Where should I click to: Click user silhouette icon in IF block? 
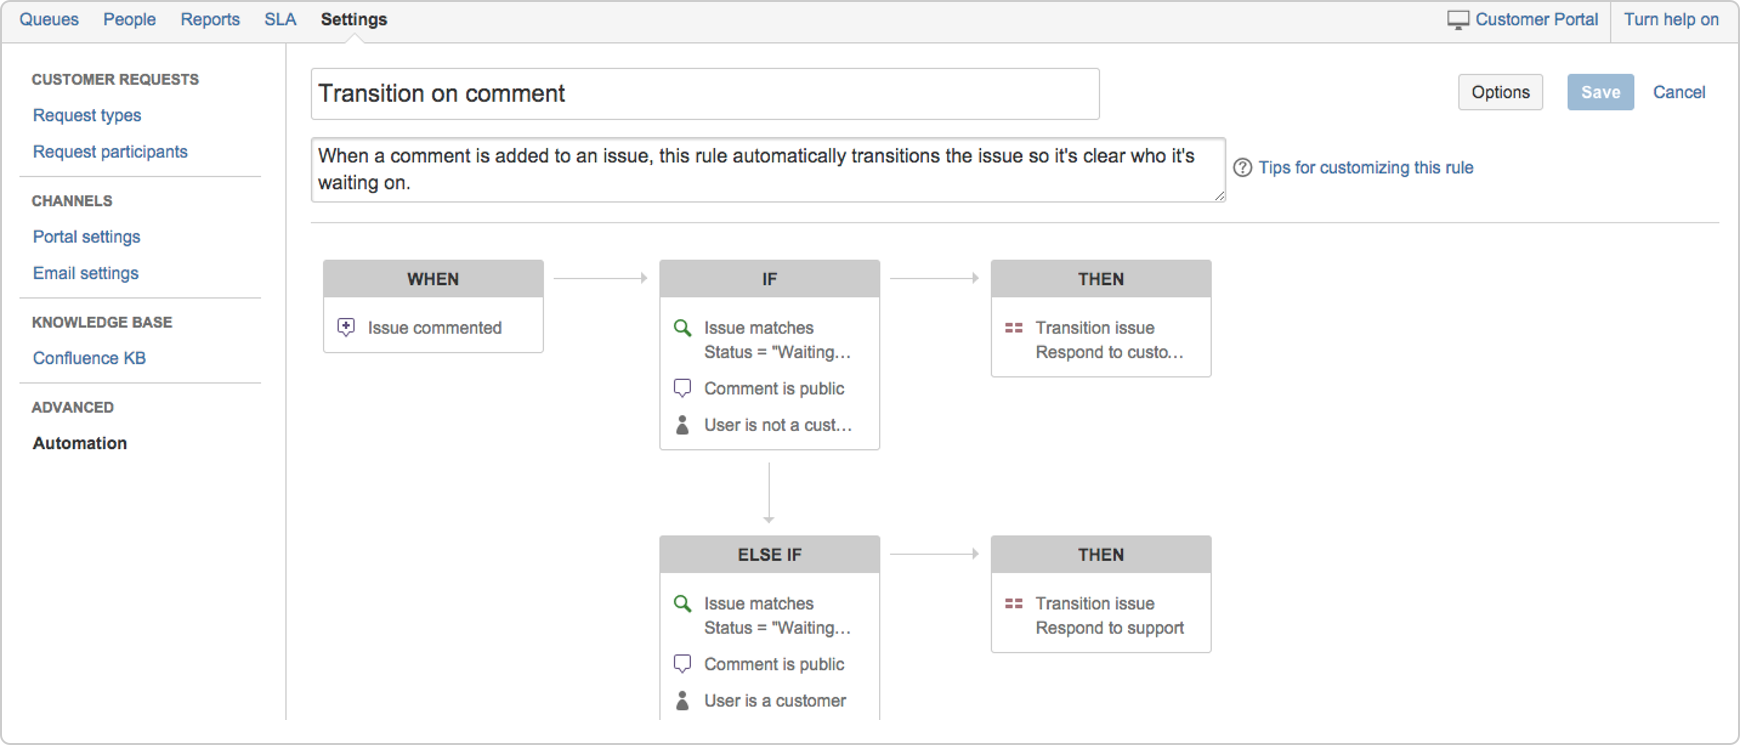(x=682, y=425)
